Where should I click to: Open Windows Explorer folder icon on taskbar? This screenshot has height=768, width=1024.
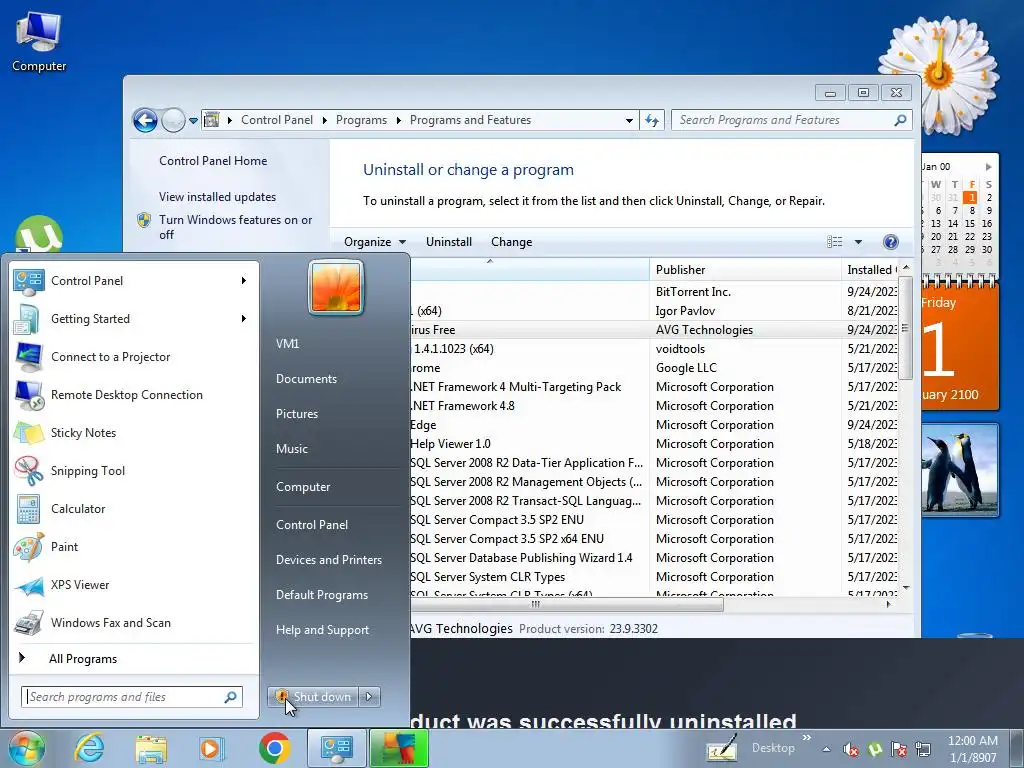(x=151, y=748)
